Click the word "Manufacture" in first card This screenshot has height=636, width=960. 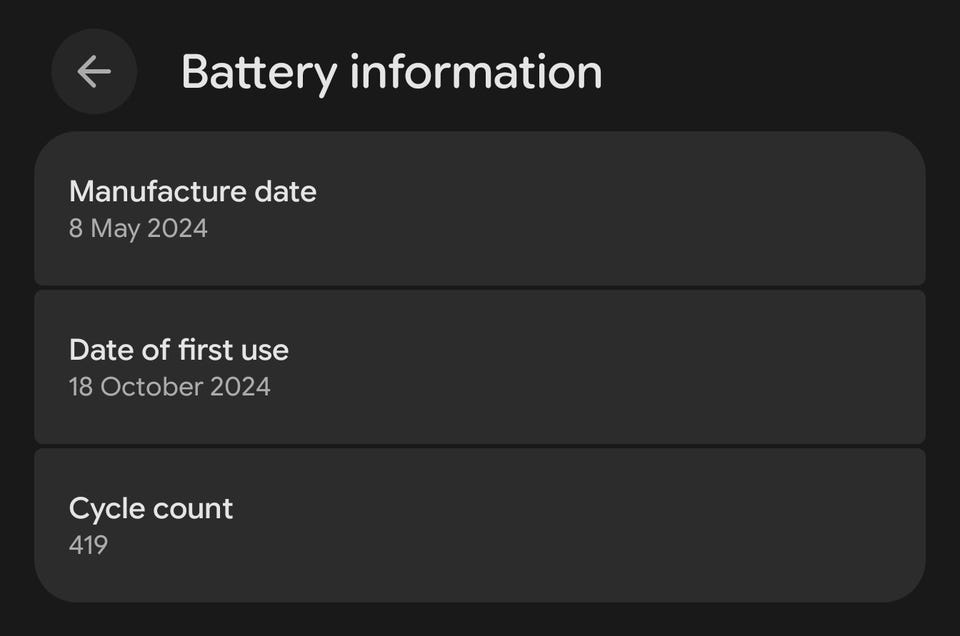[158, 191]
